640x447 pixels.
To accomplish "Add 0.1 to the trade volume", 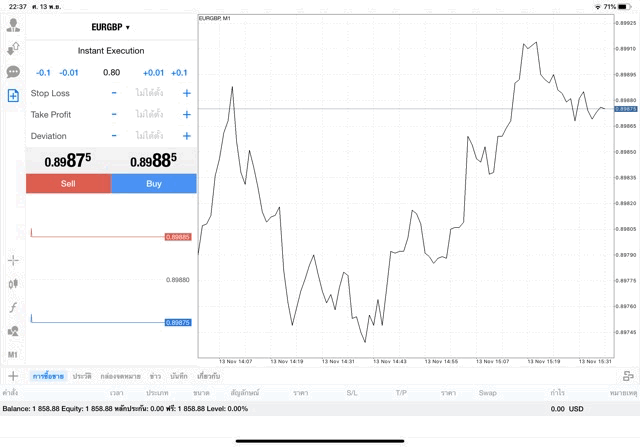I will pyautogui.click(x=179, y=72).
